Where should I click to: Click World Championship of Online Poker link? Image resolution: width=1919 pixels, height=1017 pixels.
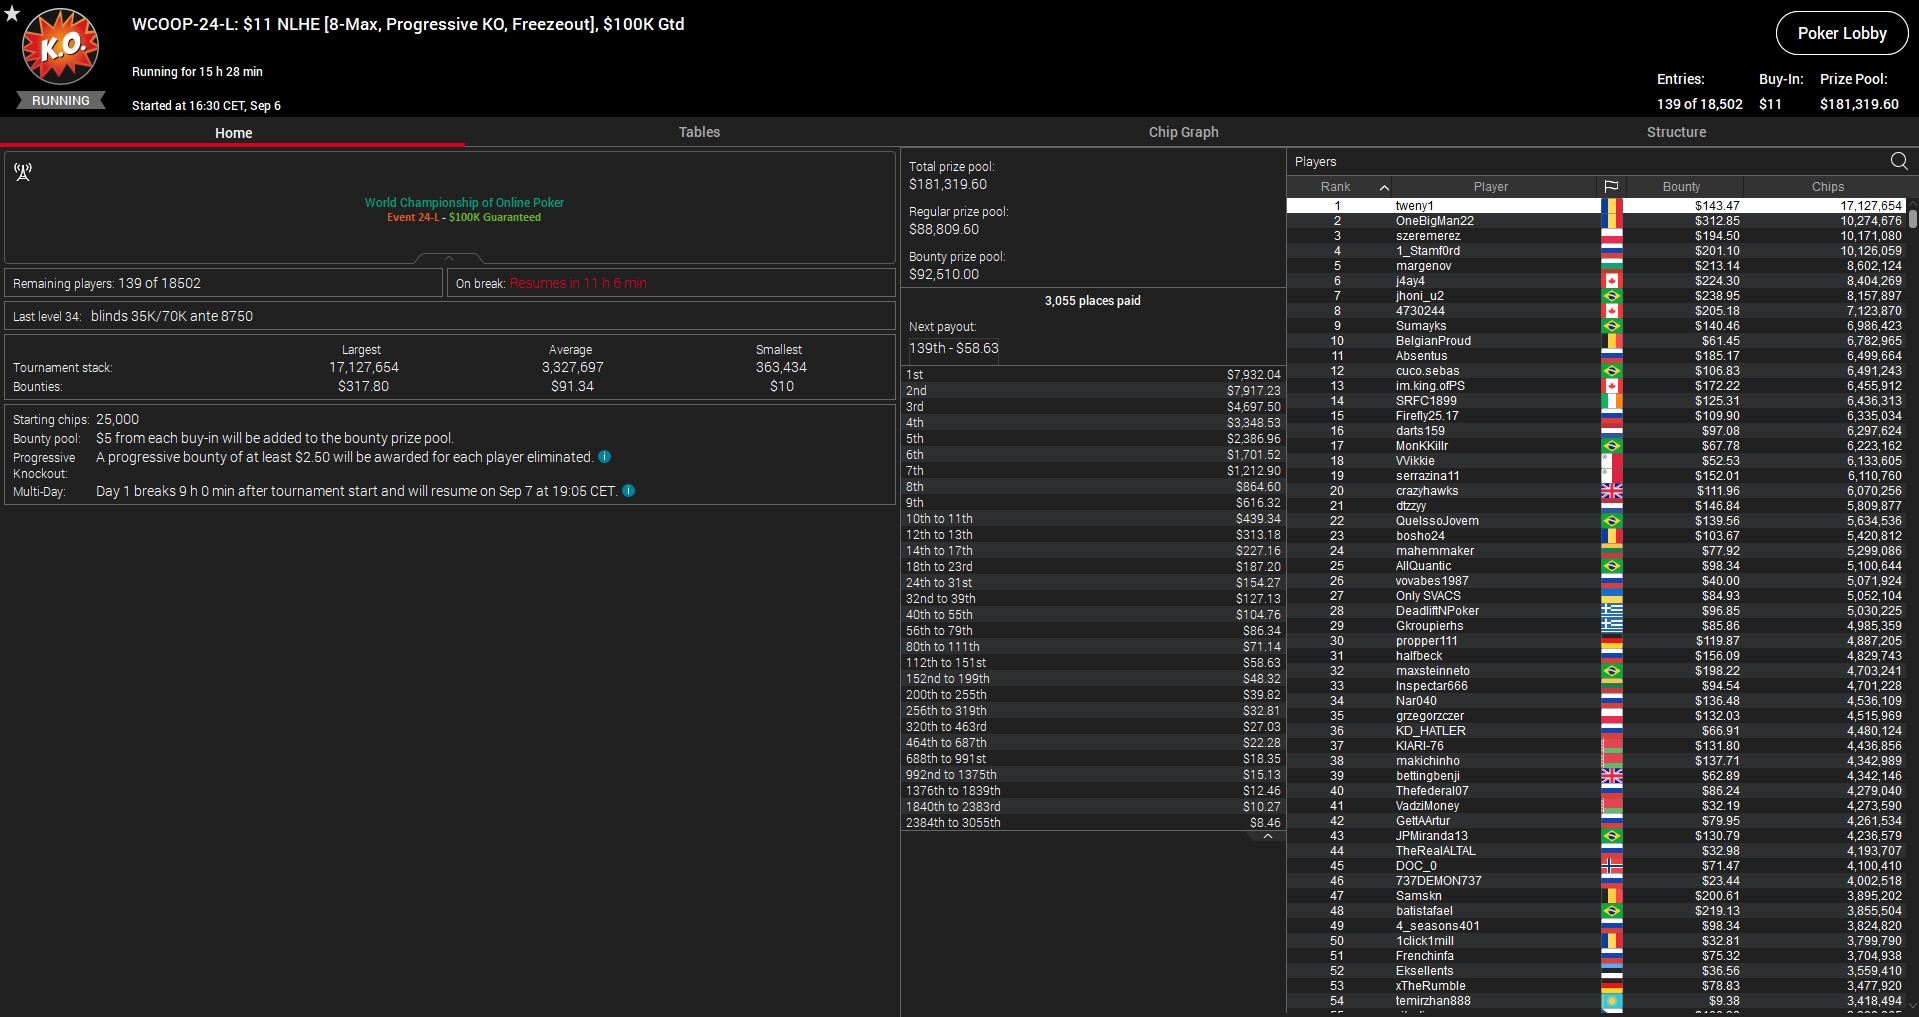point(464,202)
